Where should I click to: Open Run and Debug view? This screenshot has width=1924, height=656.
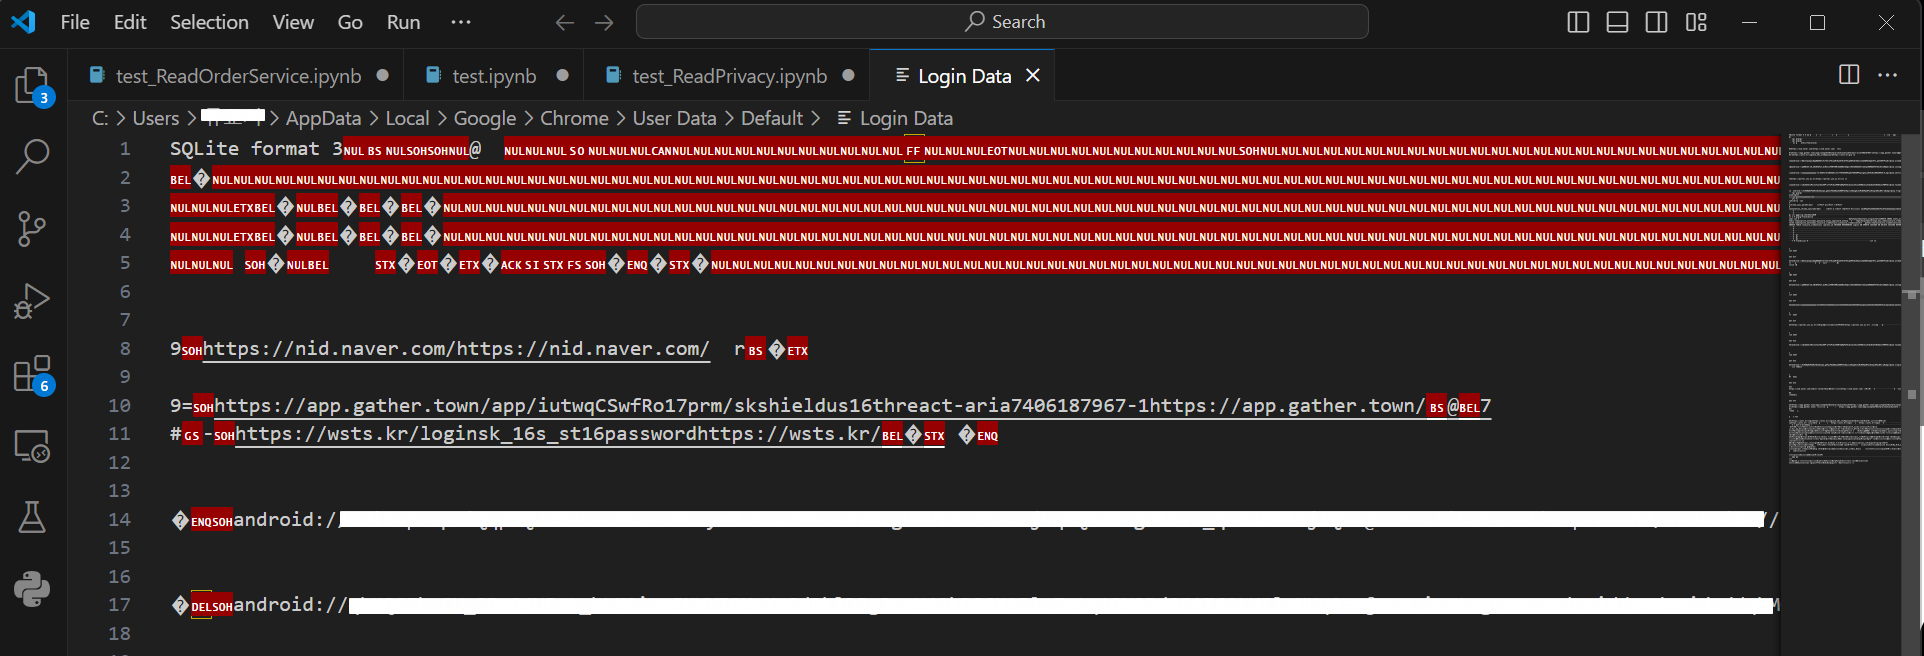tap(32, 301)
